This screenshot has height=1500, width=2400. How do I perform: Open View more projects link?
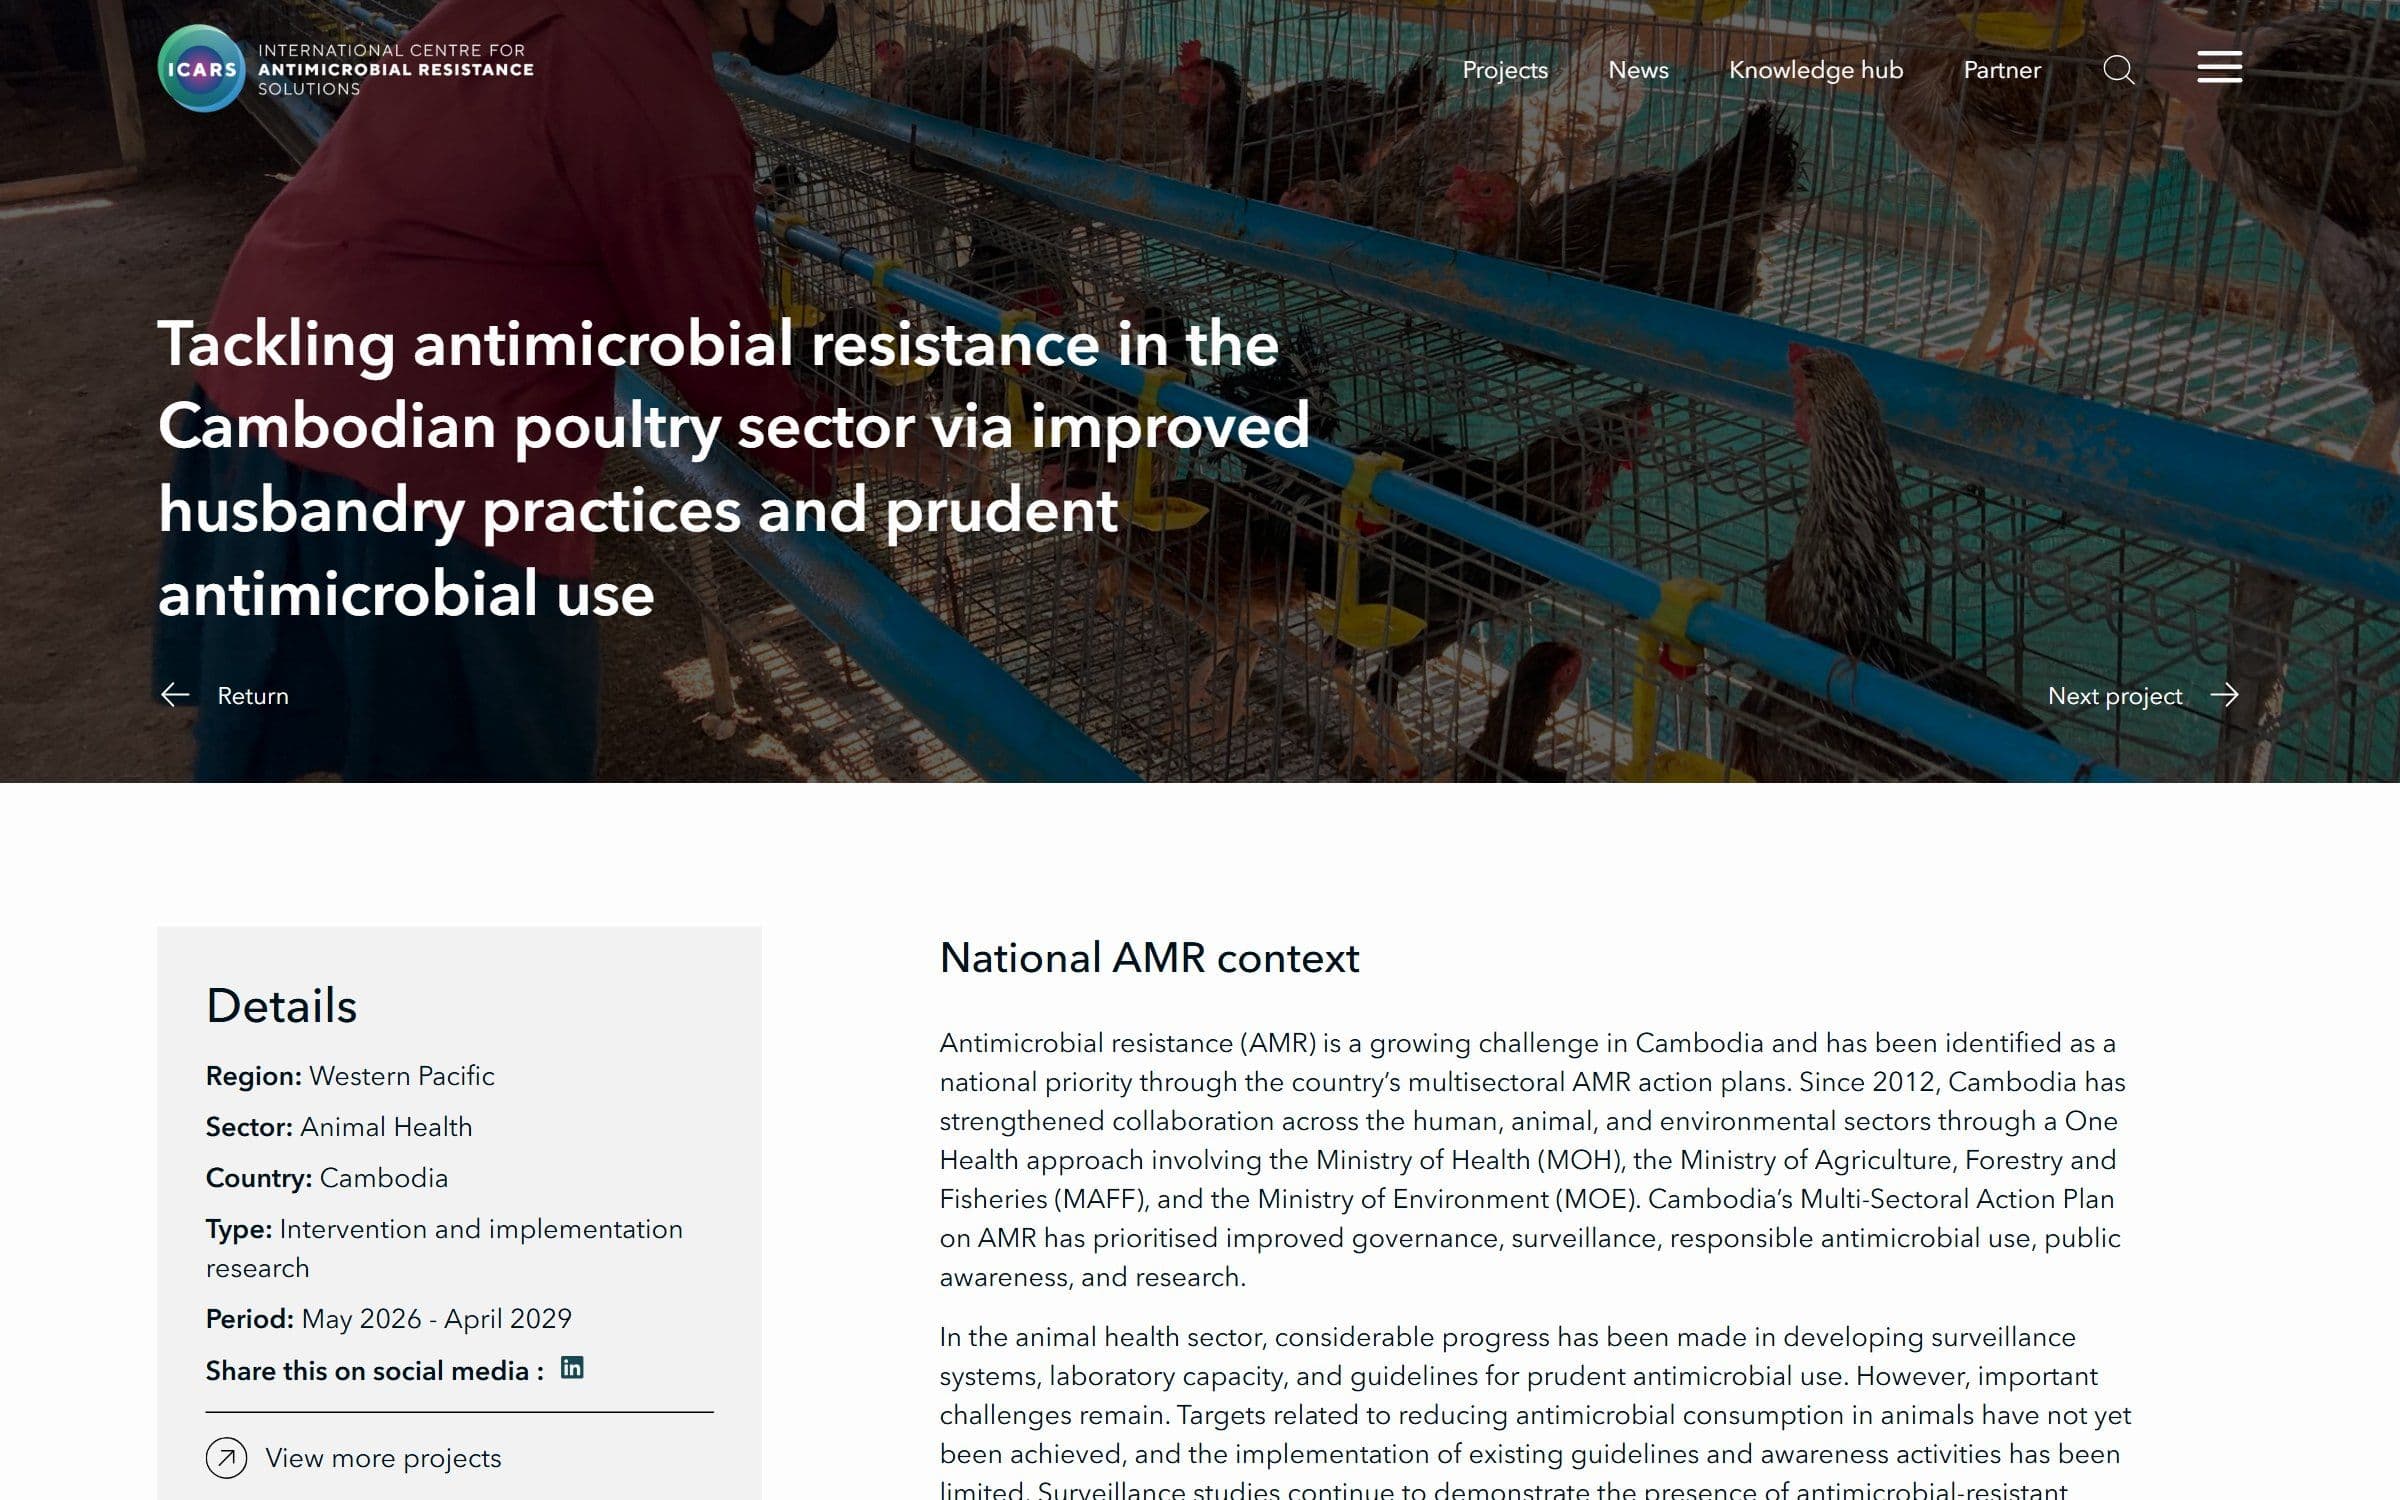pos(383,1458)
